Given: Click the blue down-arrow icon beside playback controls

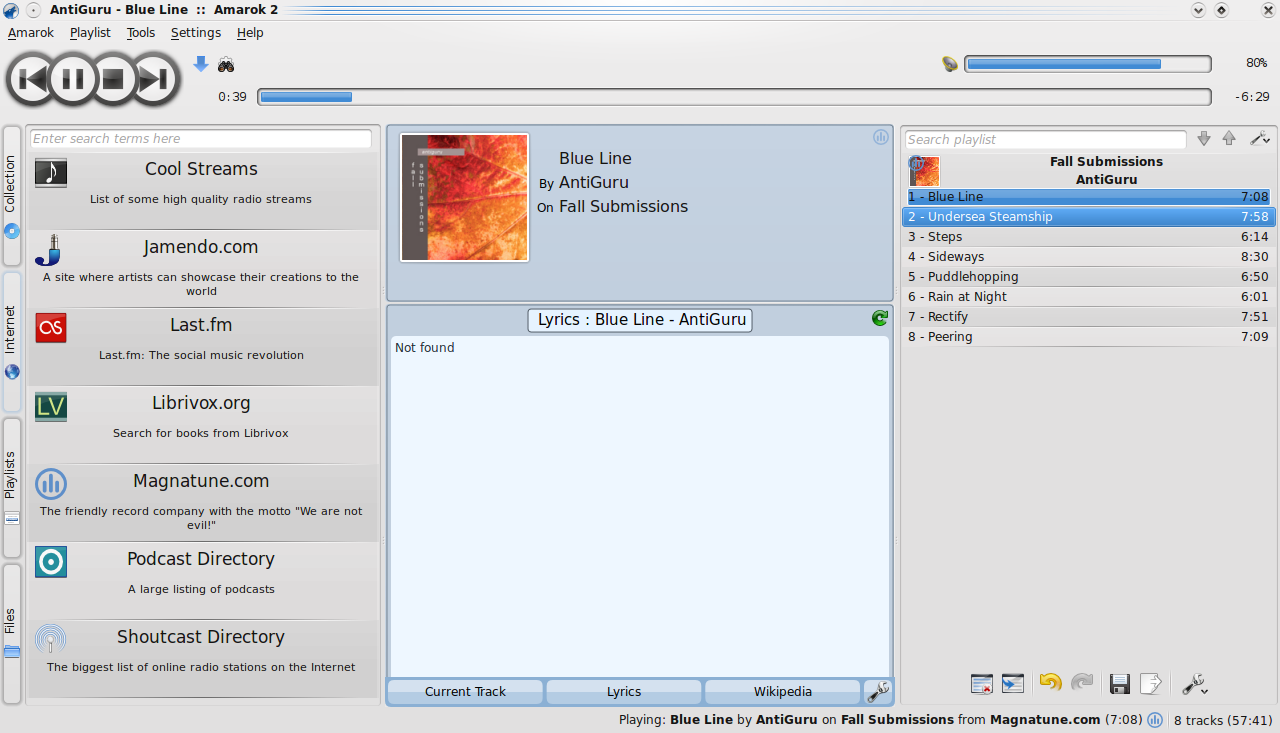Looking at the screenshot, I should 201,64.
